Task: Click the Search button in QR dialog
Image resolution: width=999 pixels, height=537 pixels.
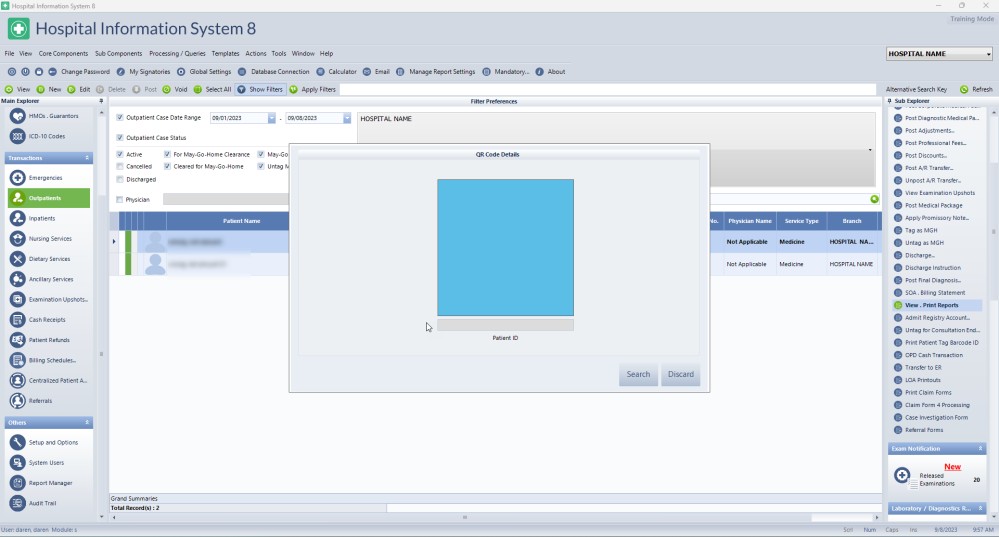Action: tap(638, 375)
